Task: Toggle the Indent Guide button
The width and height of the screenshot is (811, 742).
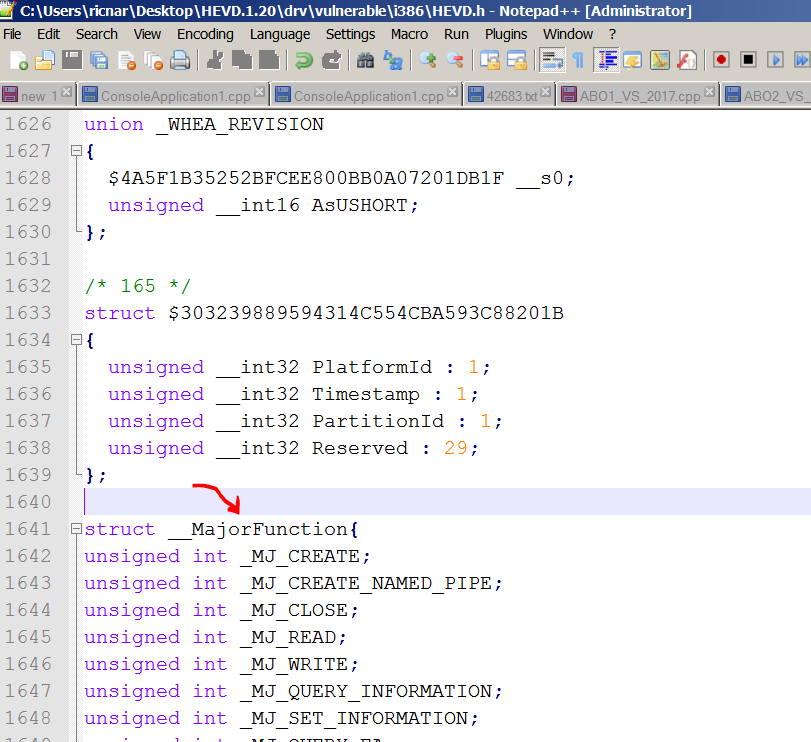Action: [607, 60]
